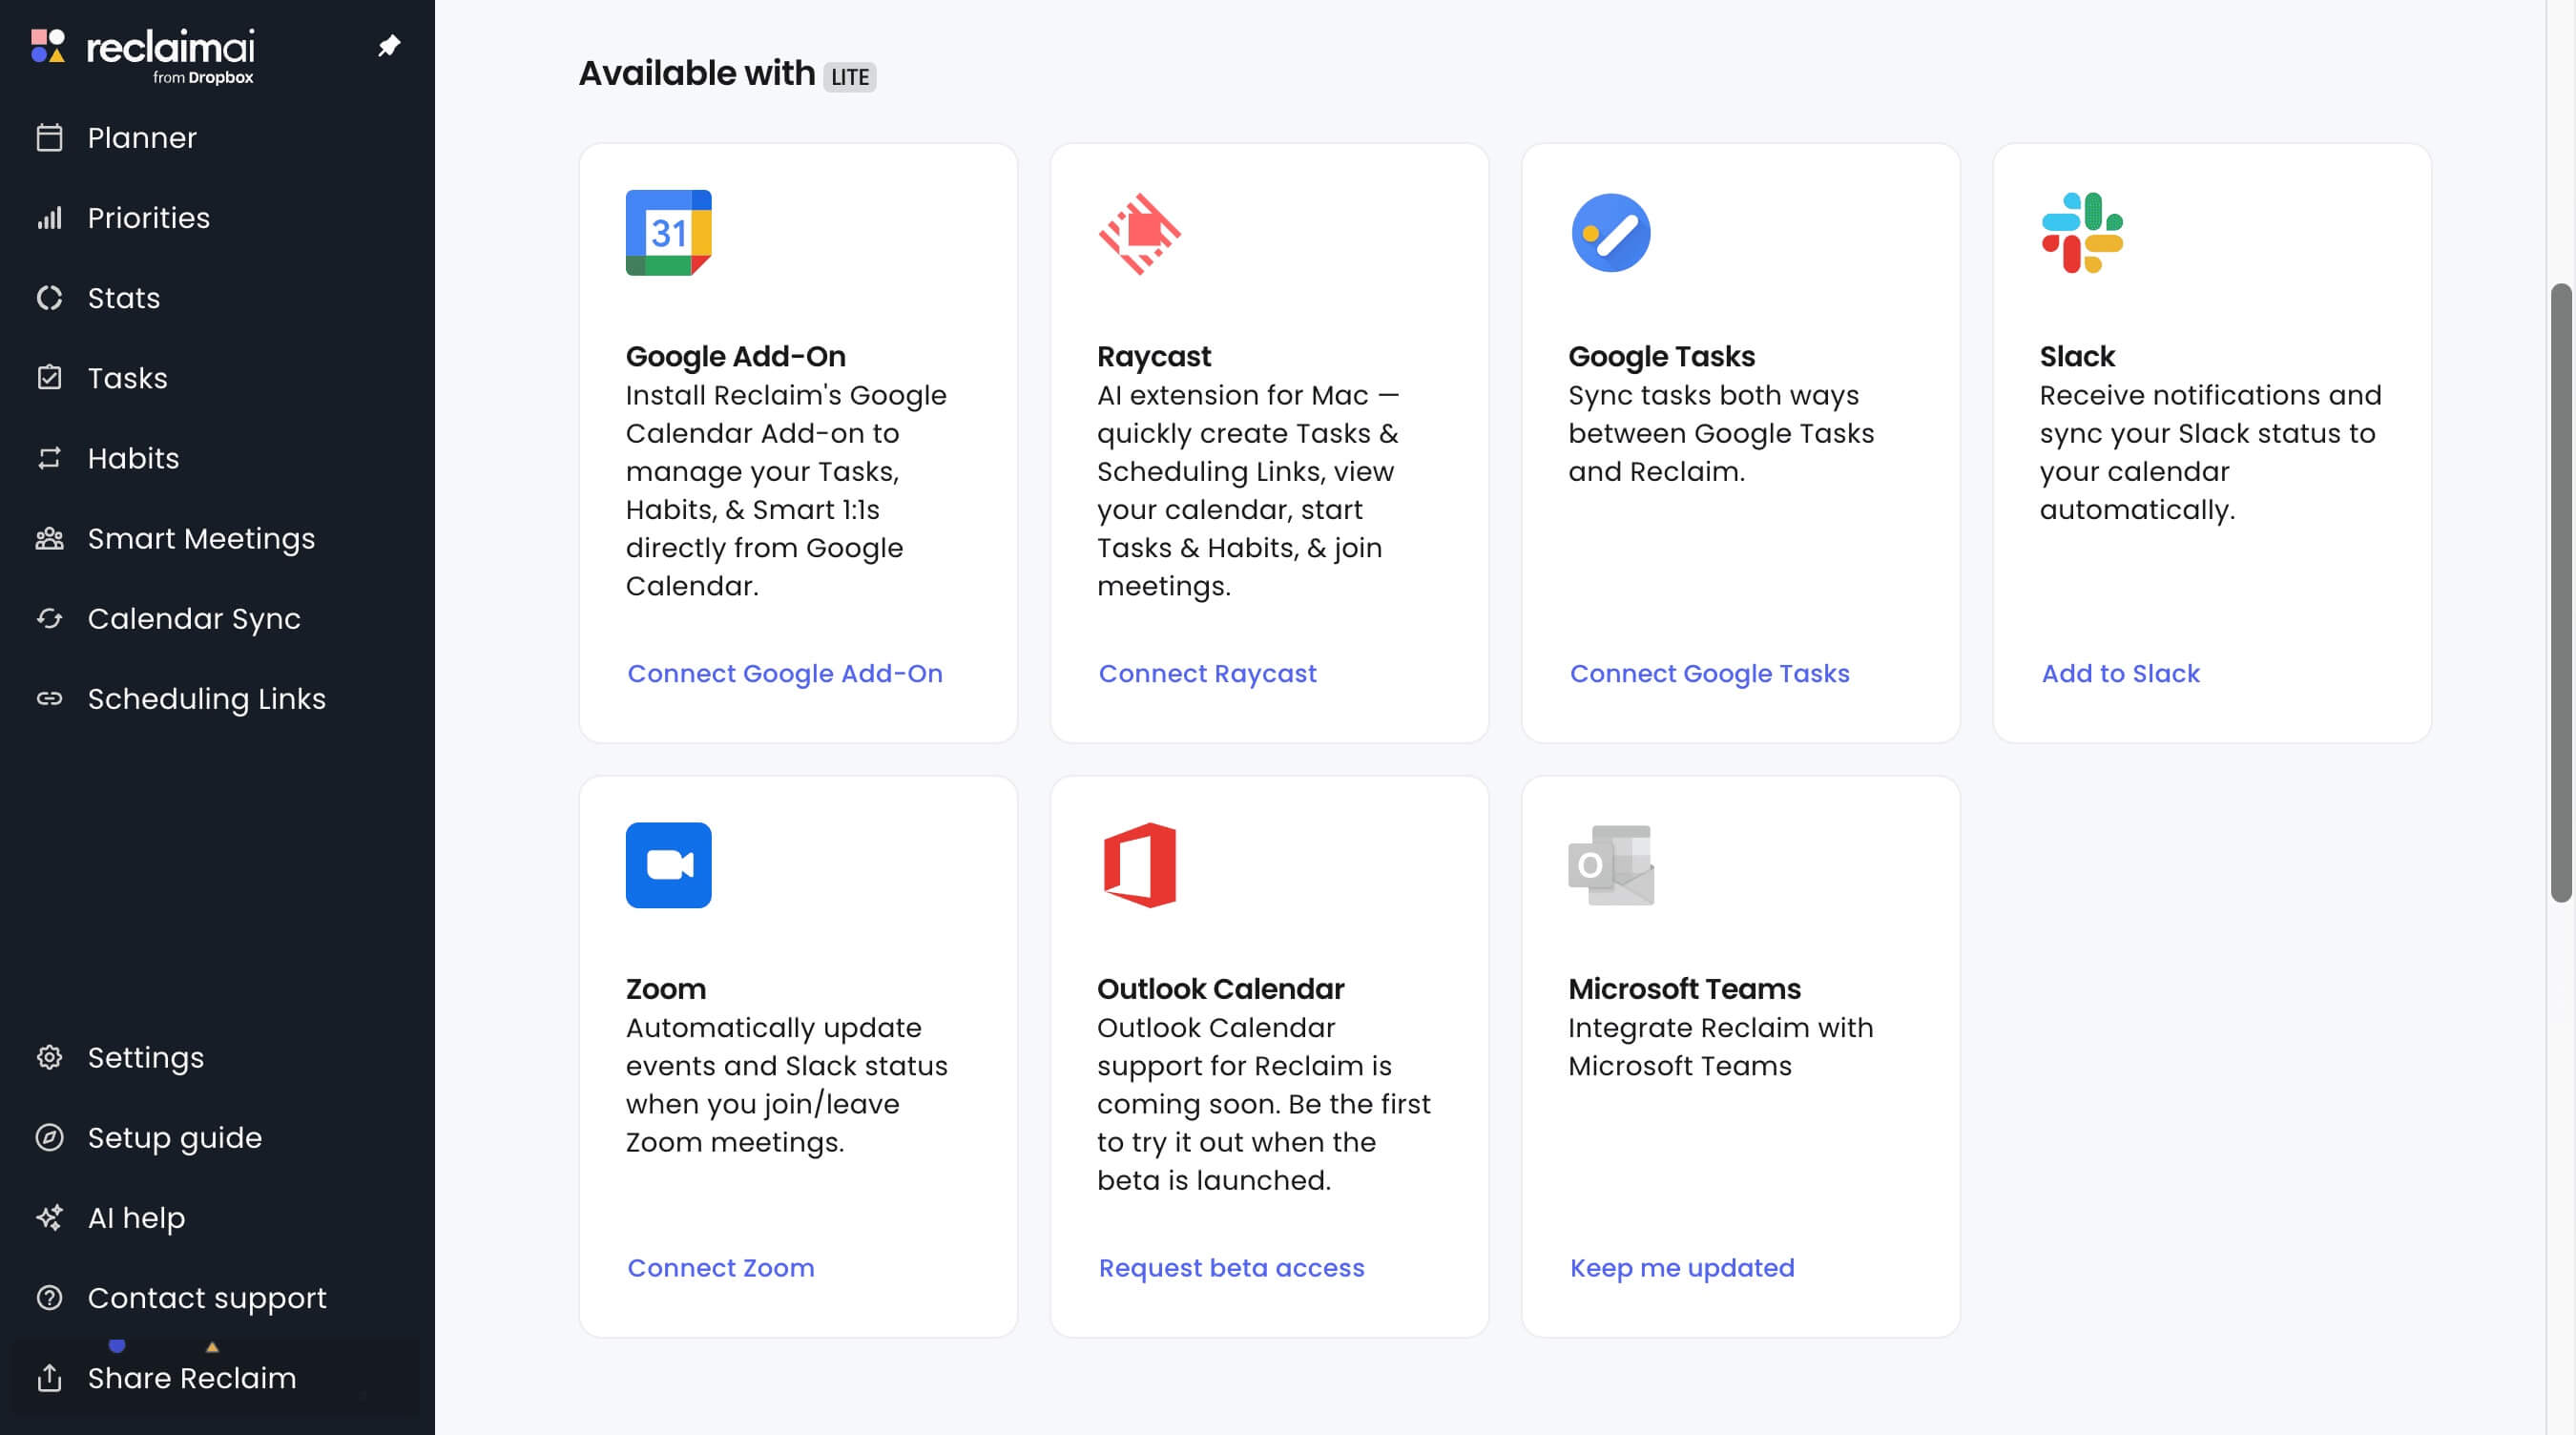Click the Available with heading

click(696, 73)
